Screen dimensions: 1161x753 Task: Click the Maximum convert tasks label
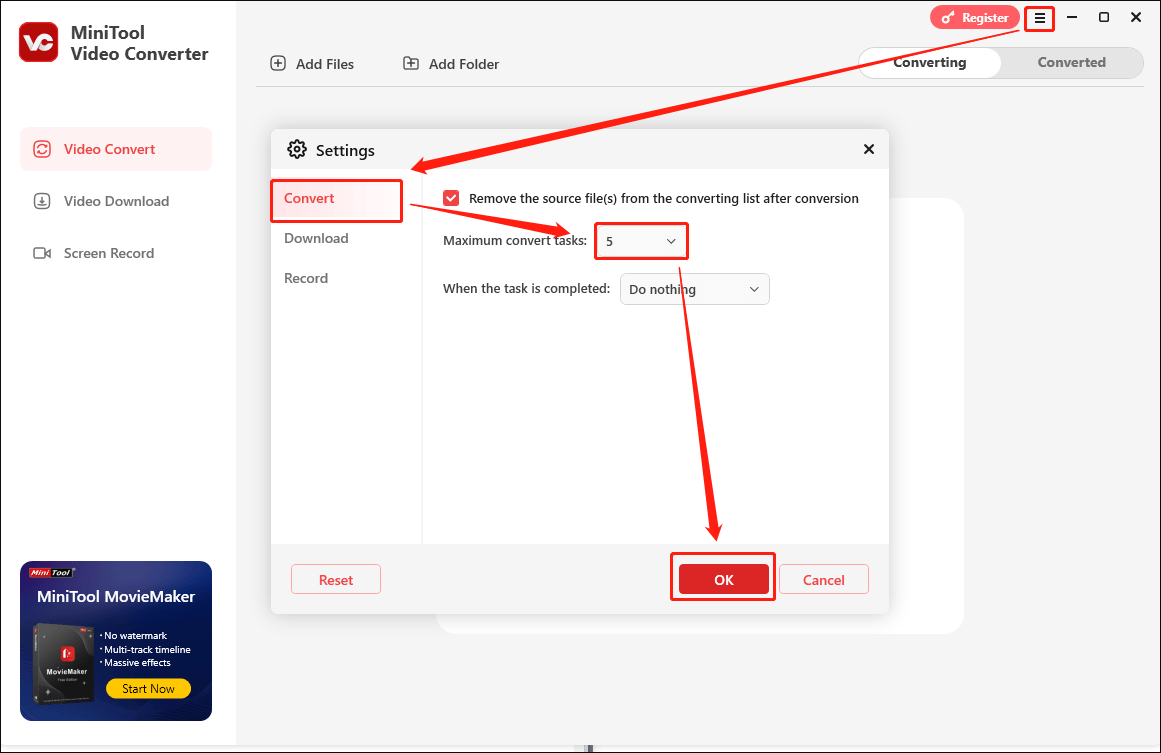click(x=515, y=241)
